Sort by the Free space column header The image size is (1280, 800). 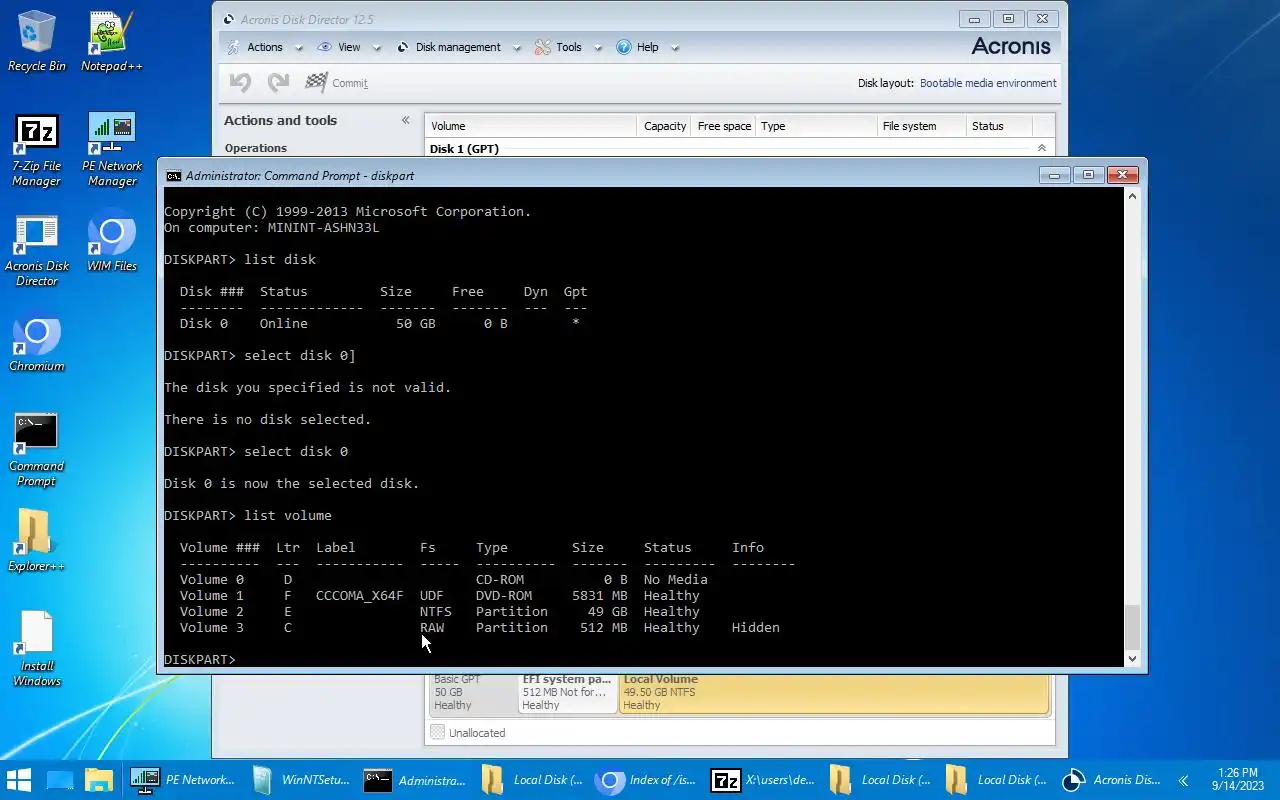[x=723, y=126]
